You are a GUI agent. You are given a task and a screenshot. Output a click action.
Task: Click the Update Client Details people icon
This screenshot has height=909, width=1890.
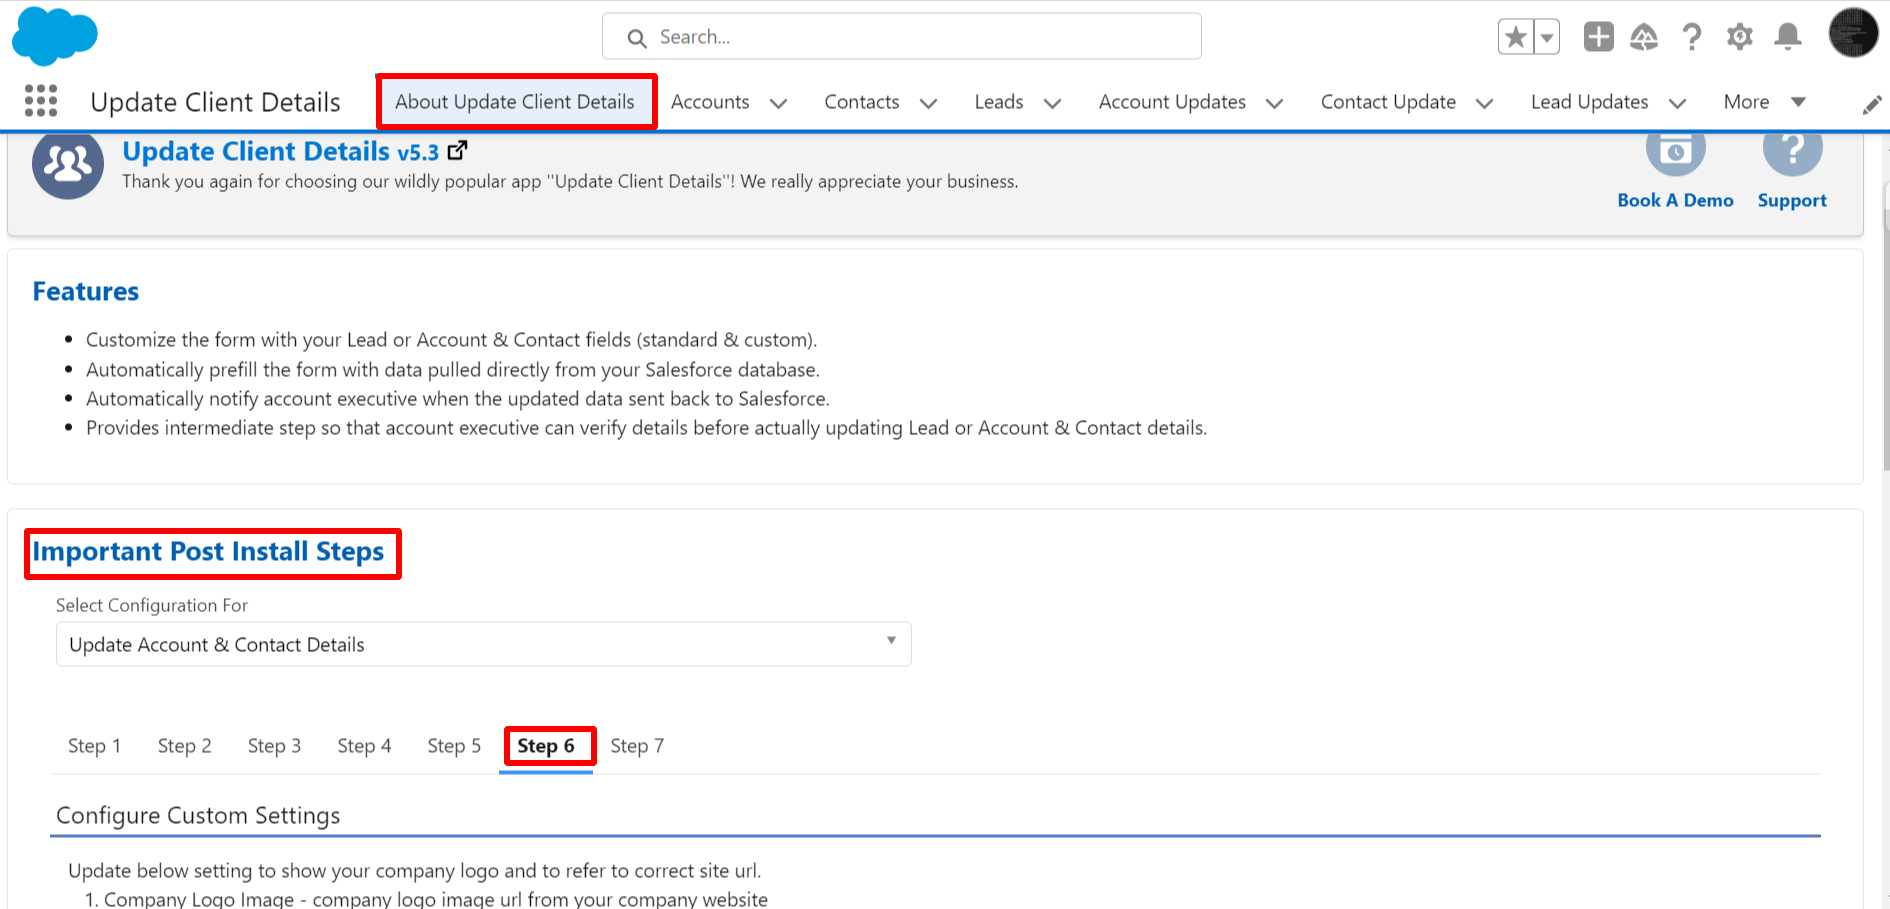tap(68, 163)
